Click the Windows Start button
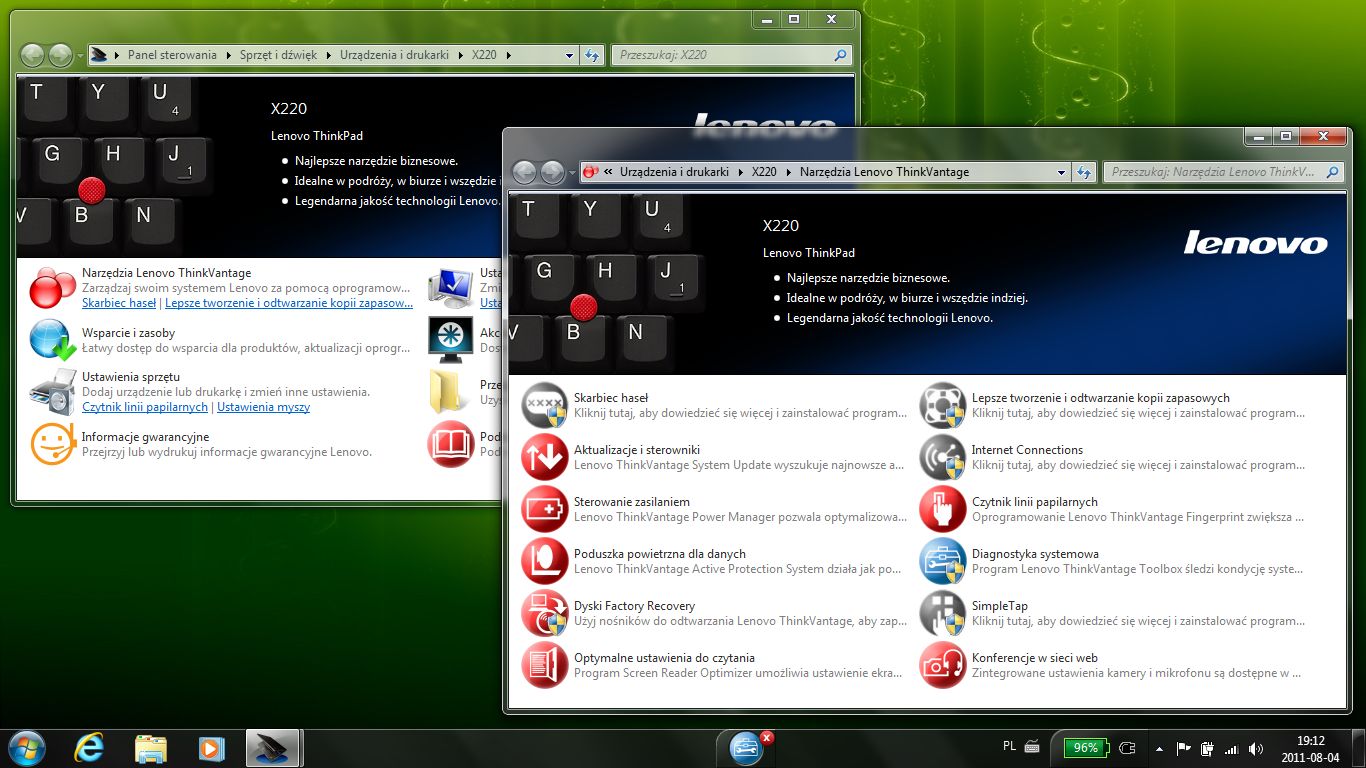 [x=27, y=748]
